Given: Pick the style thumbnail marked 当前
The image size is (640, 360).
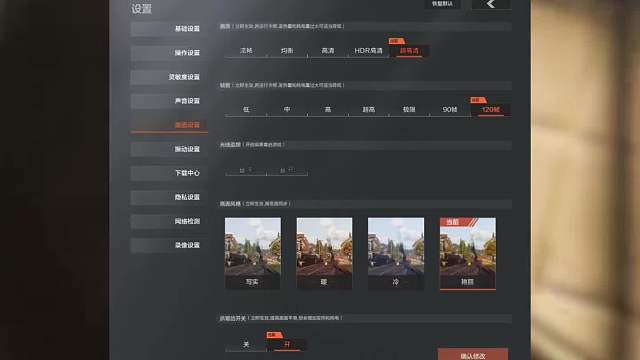Looking at the screenshot, I should coord(468,253).
